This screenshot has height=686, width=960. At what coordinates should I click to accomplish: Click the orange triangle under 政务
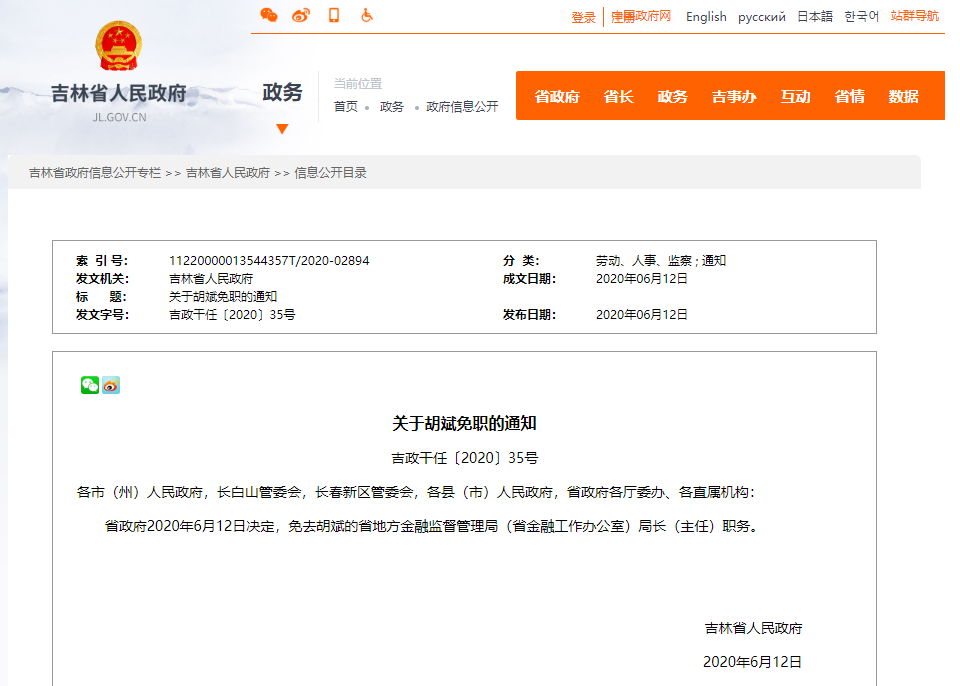(282, 129)
